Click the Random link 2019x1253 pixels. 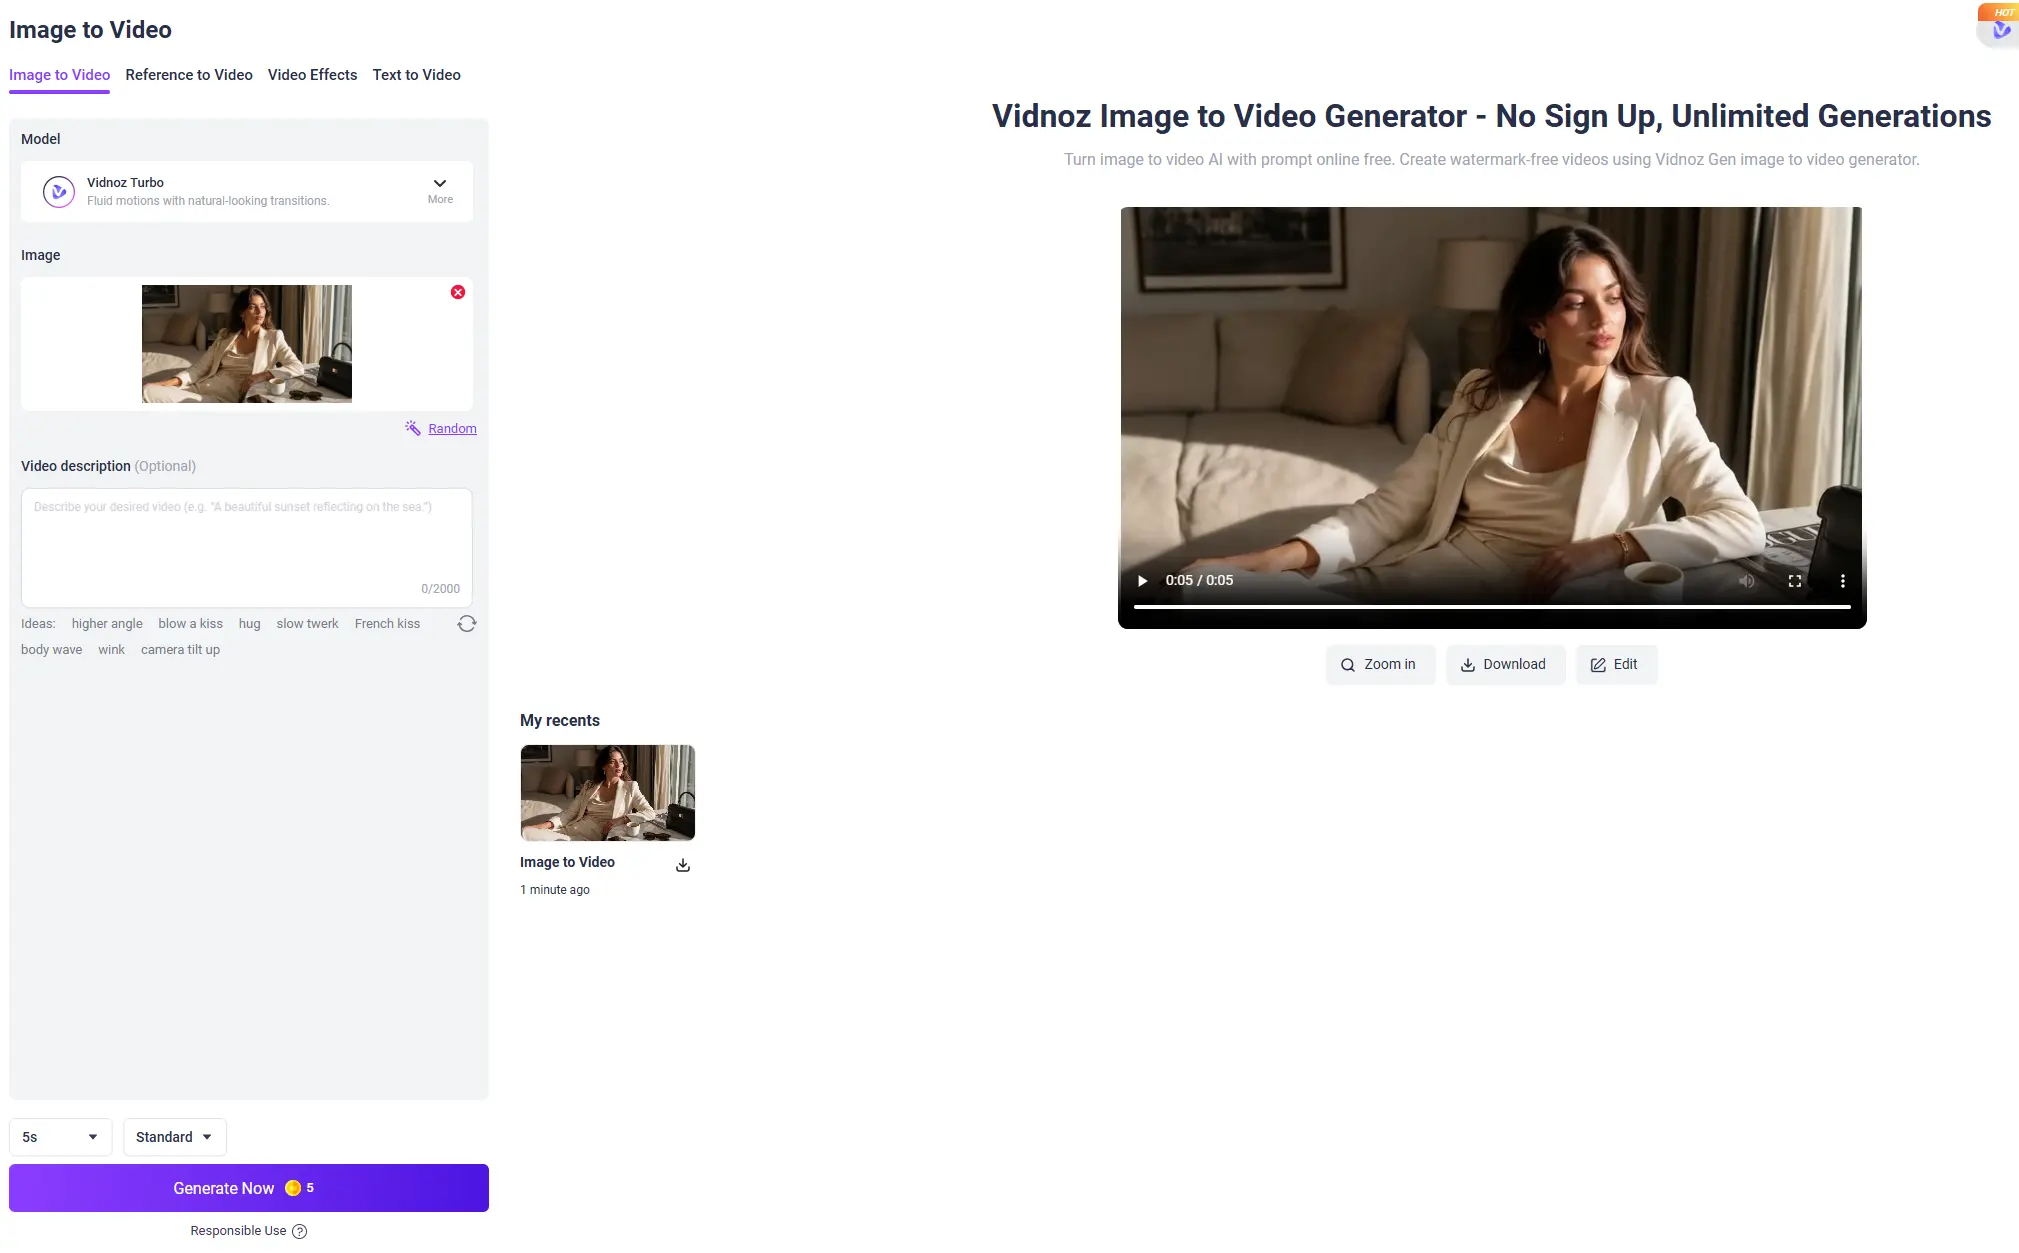452,428
